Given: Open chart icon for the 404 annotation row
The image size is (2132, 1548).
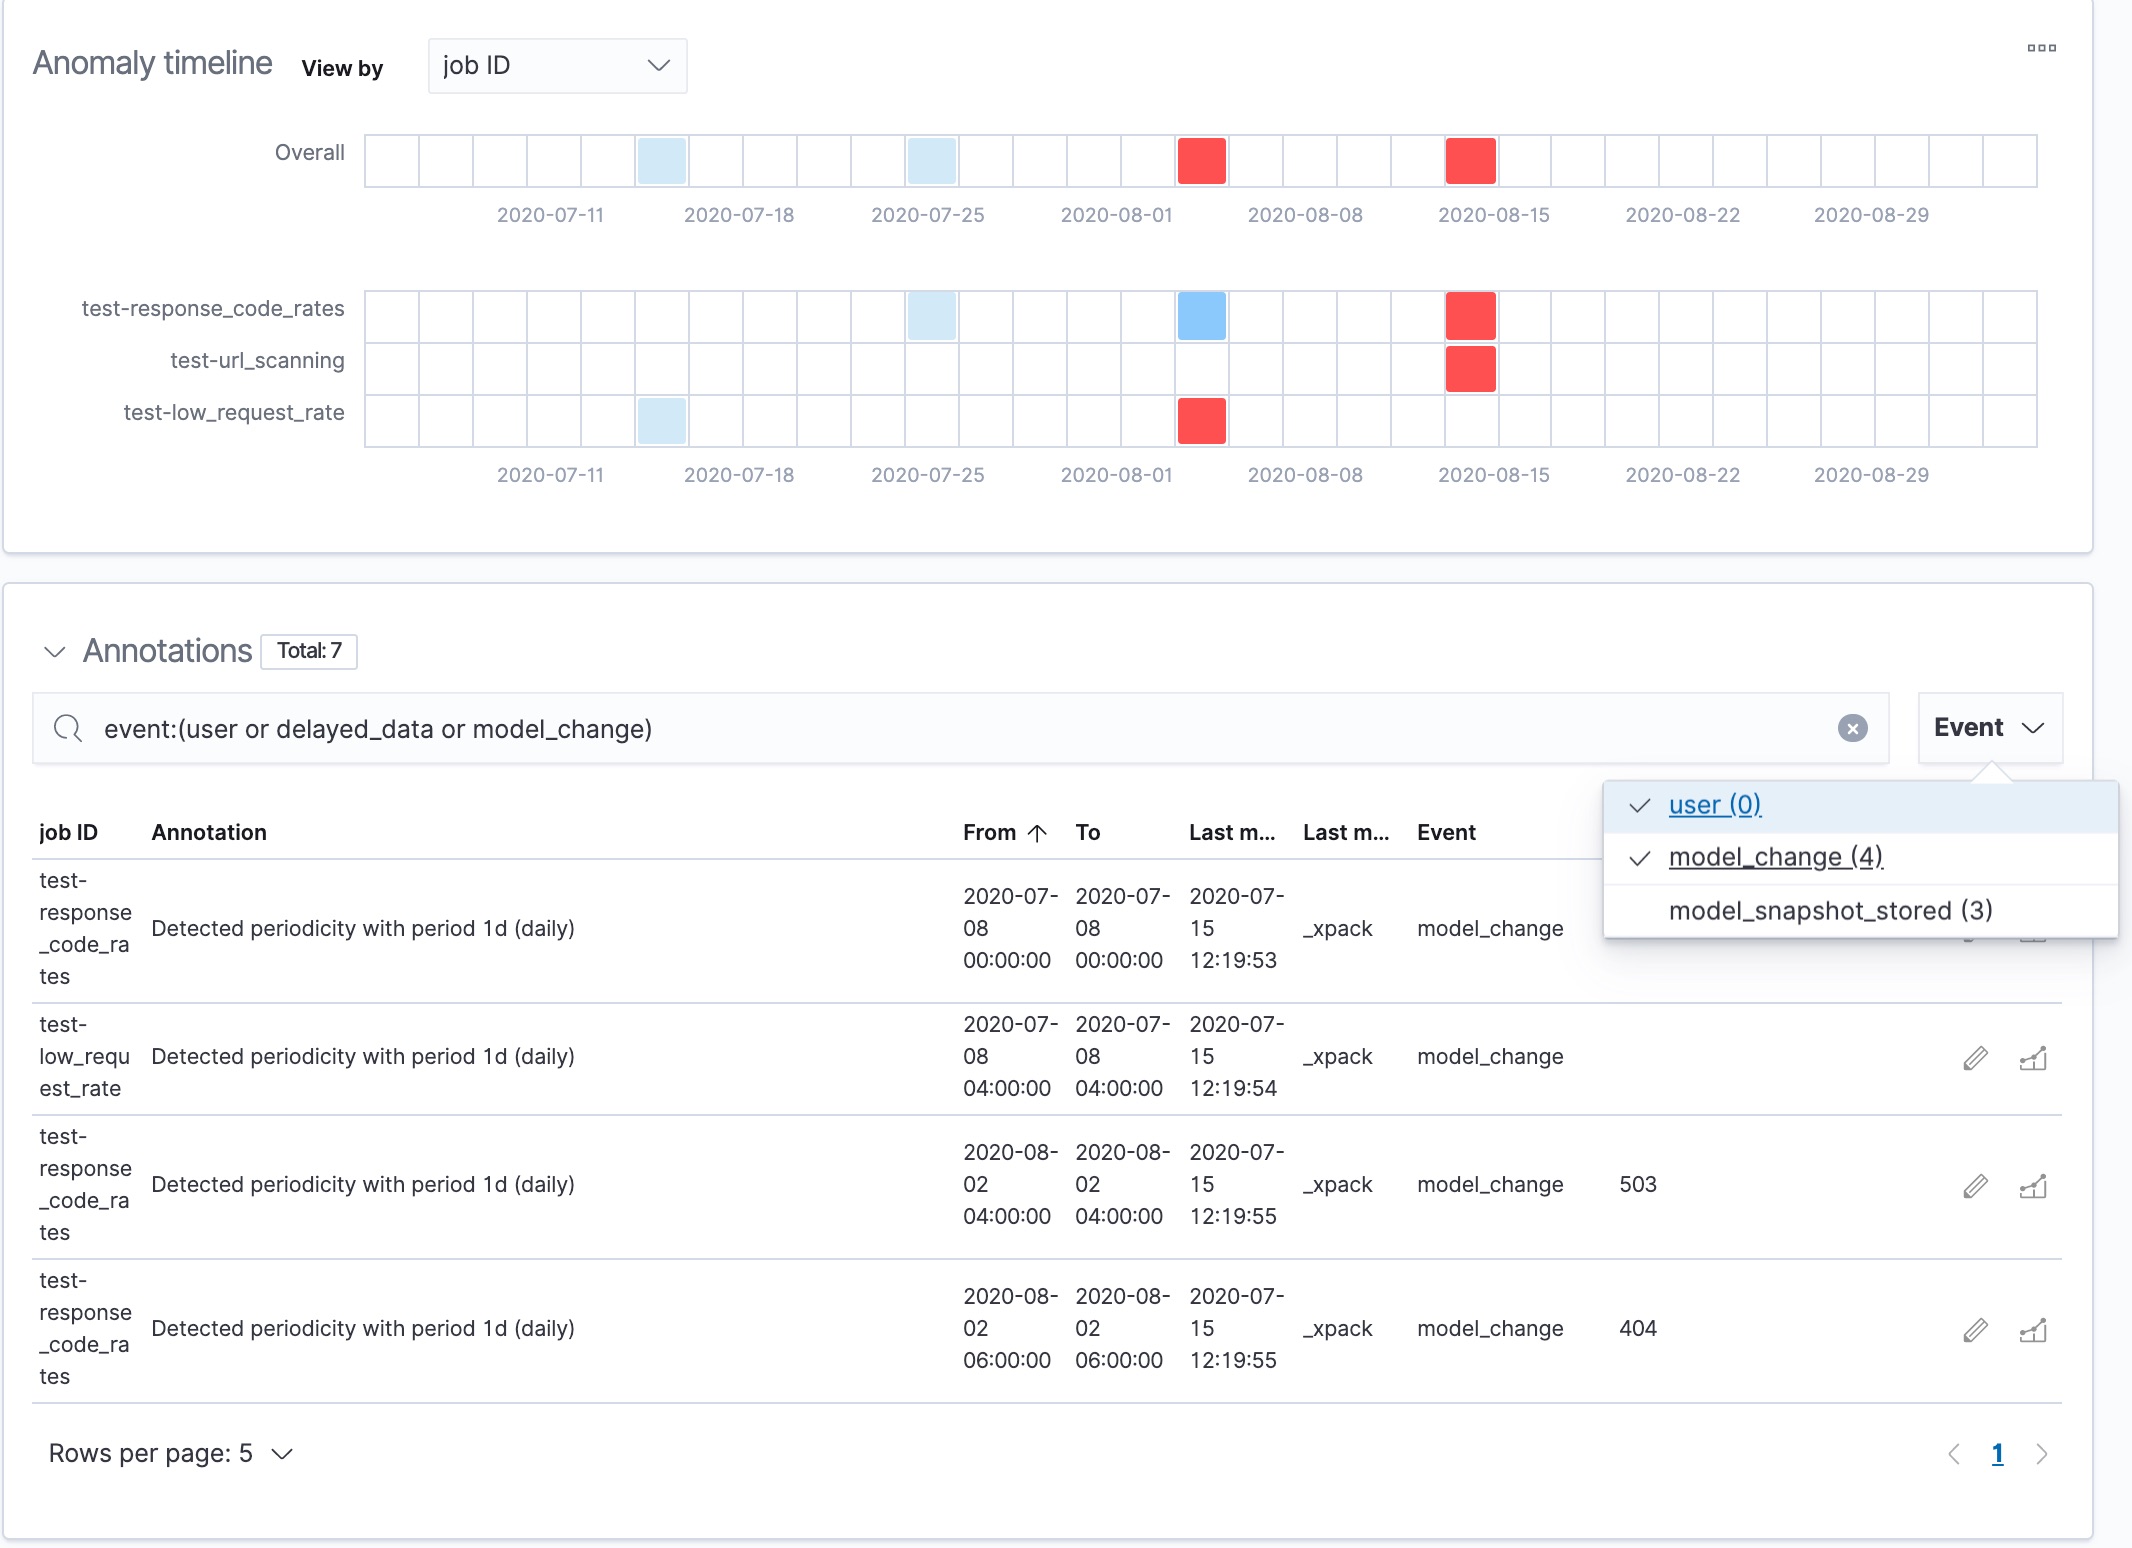Looking at the screenshot, I should click(2033, 1330).
